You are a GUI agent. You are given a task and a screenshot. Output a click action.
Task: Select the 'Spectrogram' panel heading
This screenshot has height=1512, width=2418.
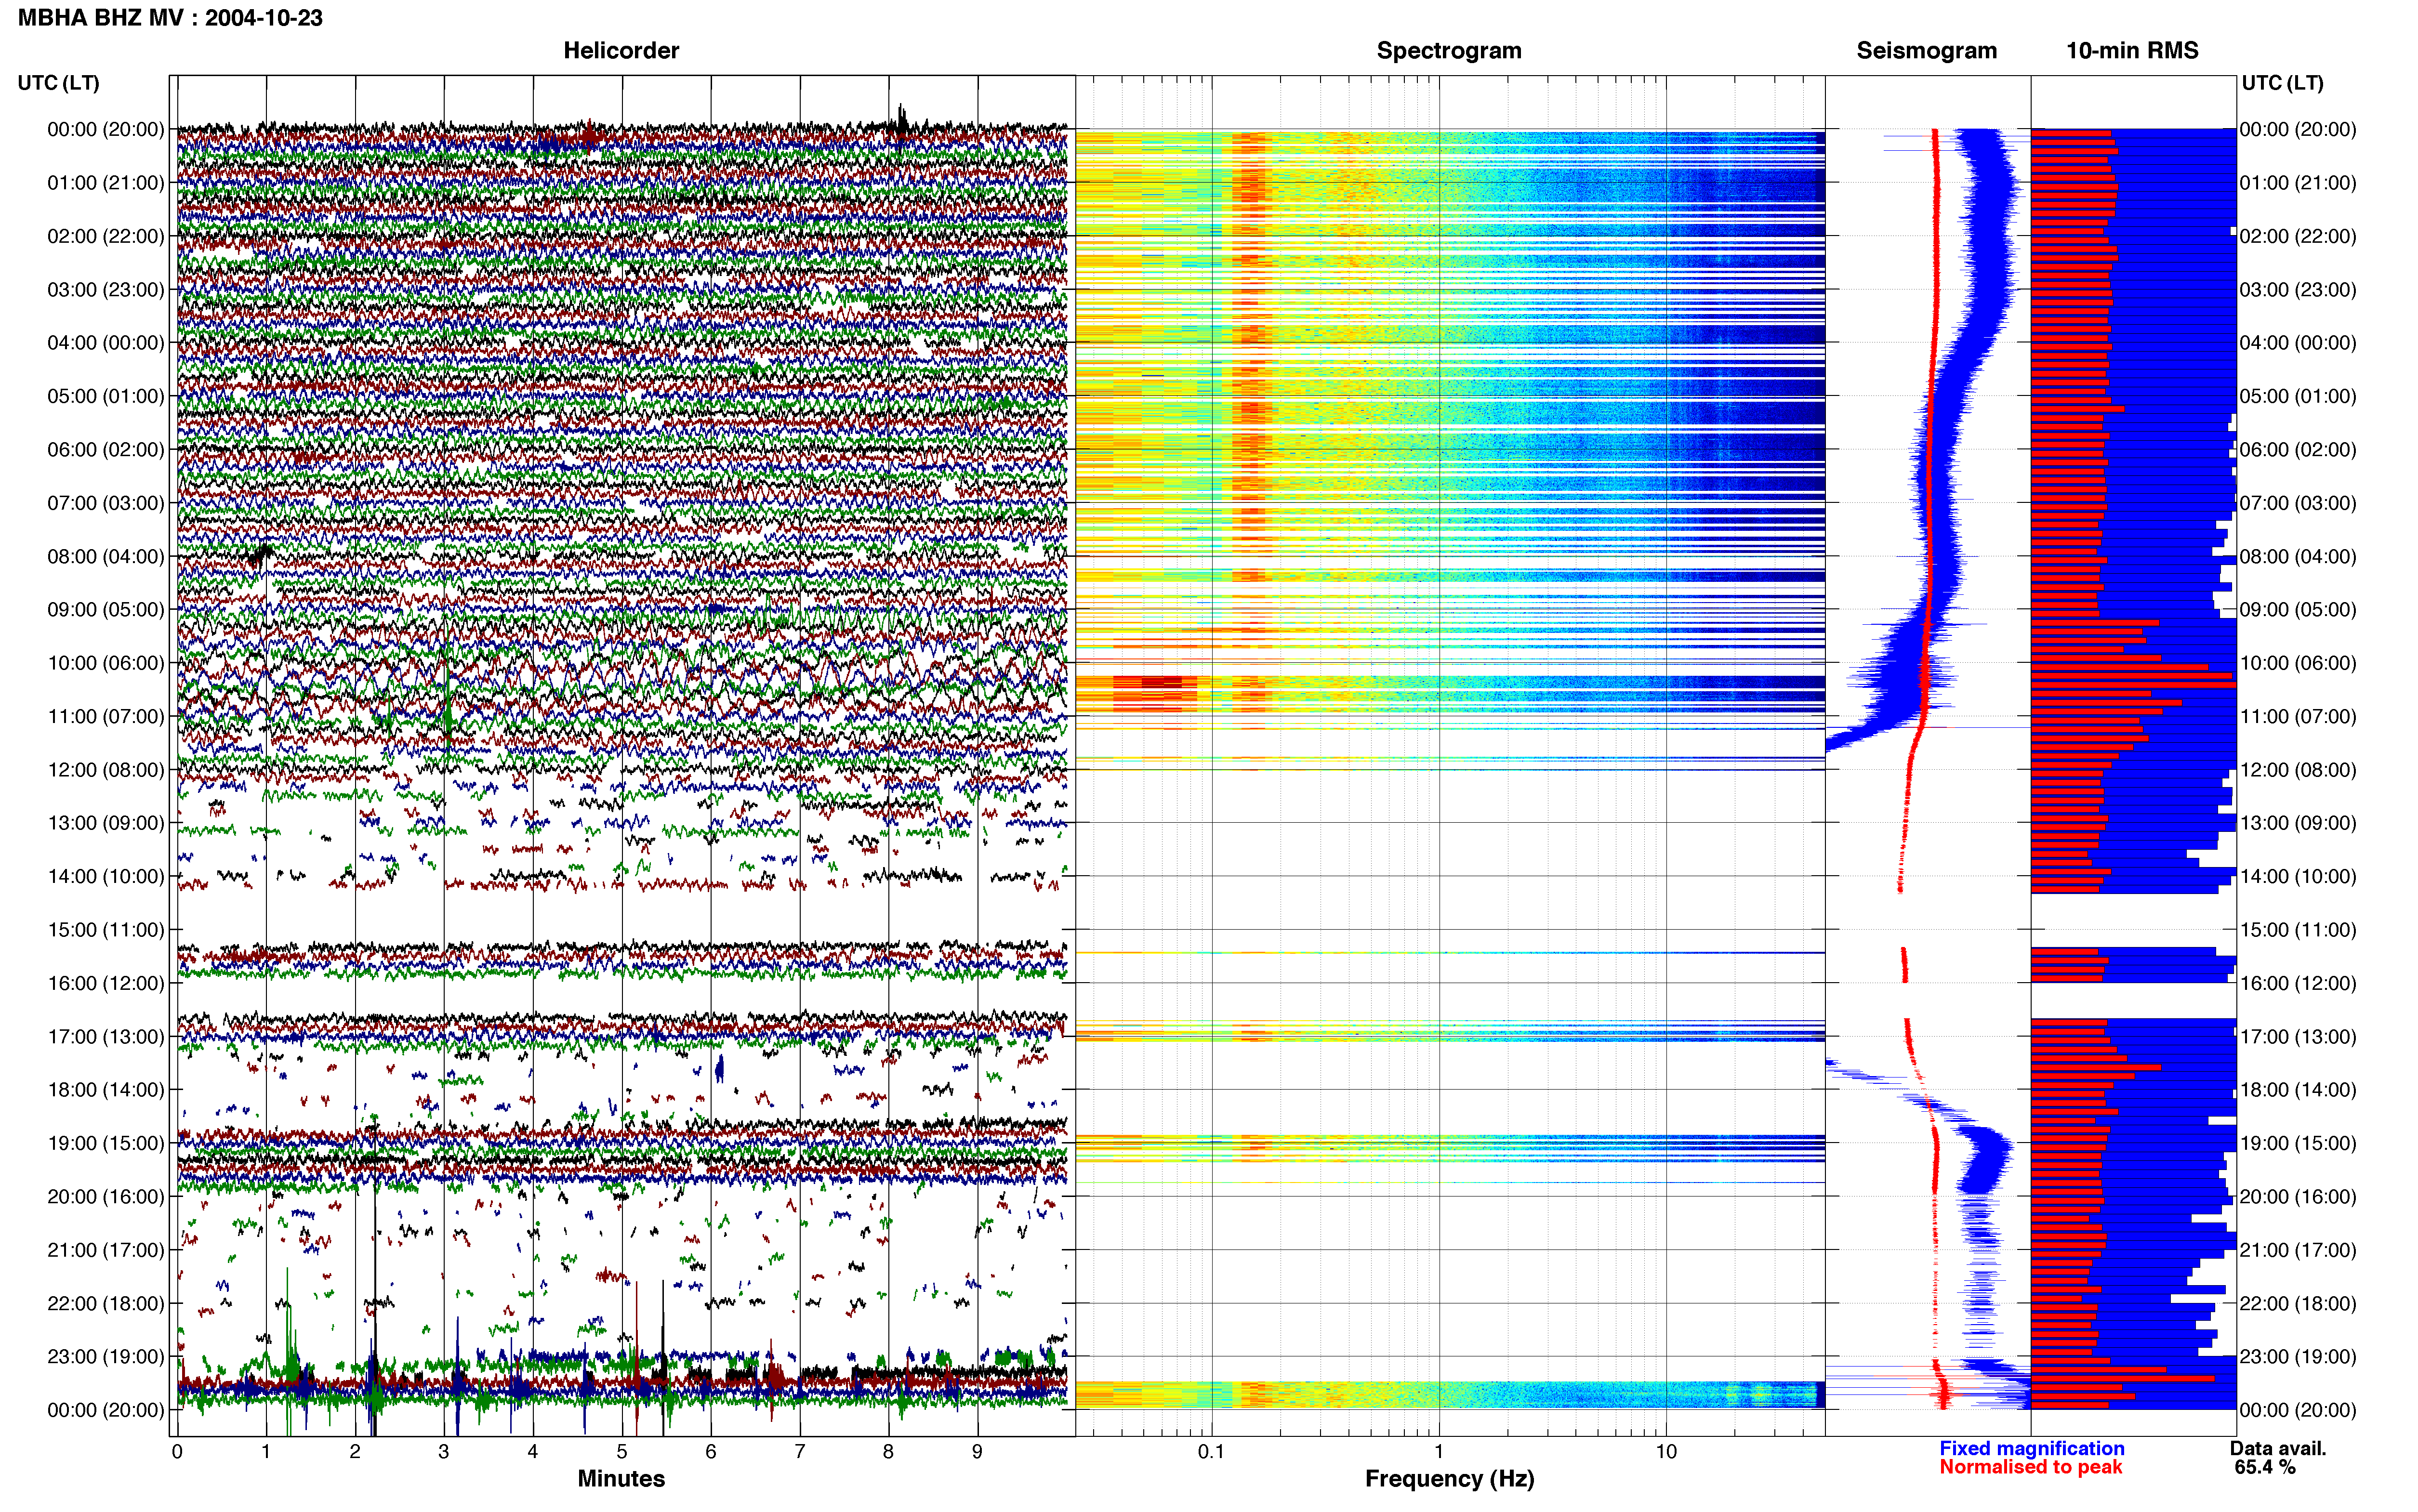pyautogui.click(x=1449, y=50)
